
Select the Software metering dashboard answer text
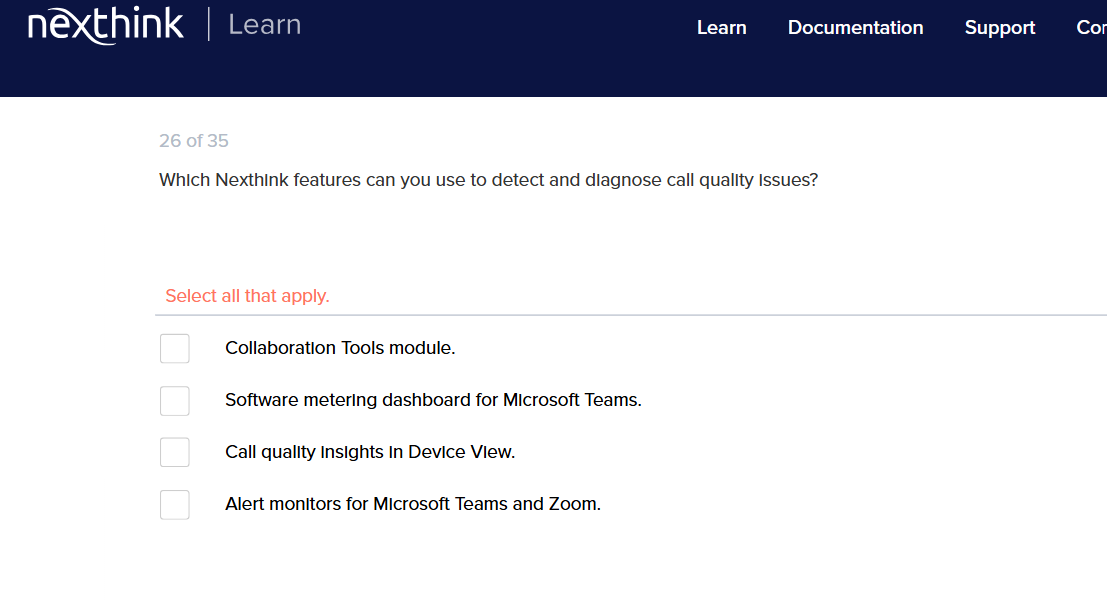[x=433, y=400]
